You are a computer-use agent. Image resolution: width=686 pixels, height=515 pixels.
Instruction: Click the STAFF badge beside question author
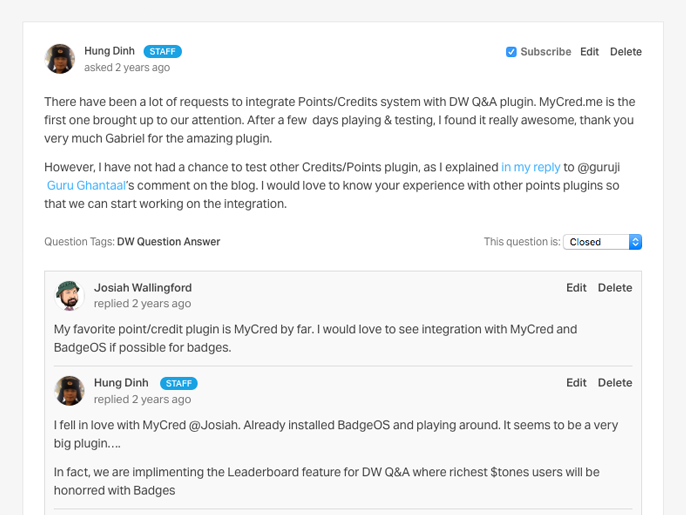coord(162,52)
